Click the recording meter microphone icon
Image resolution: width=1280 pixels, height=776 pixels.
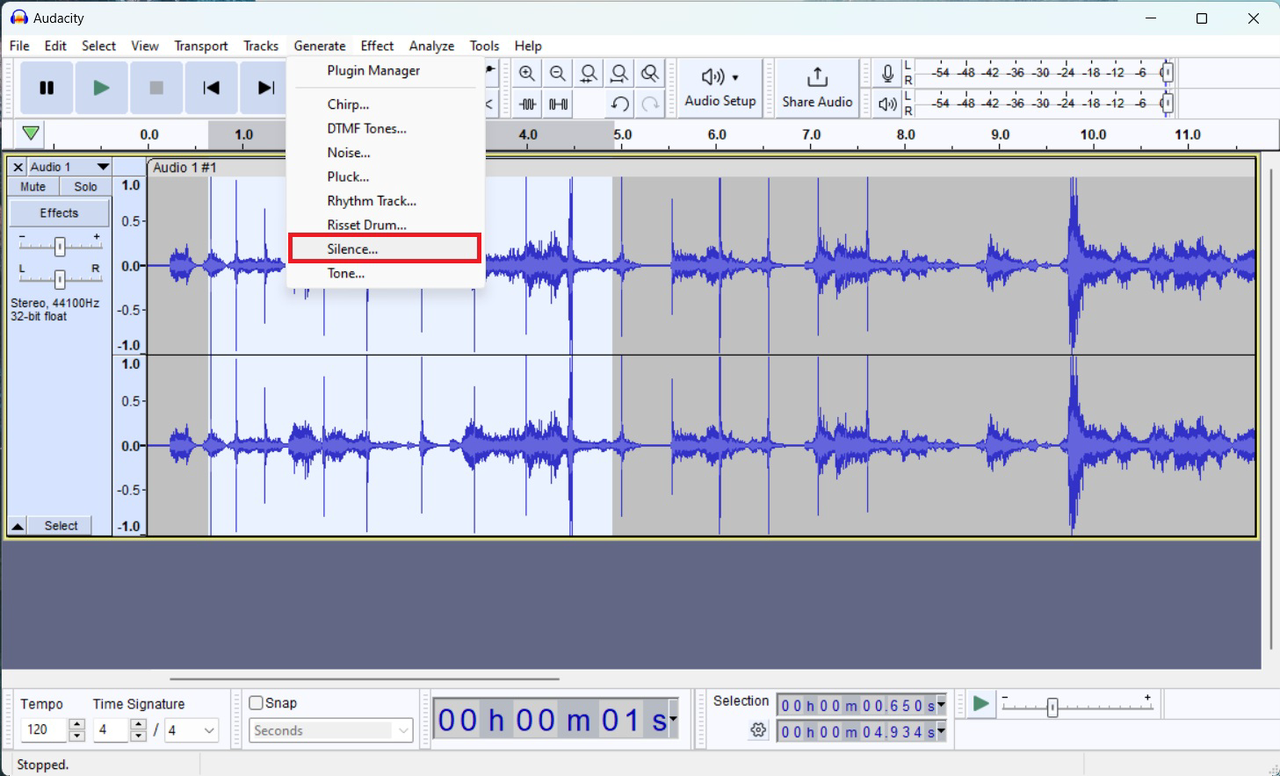click(886, 72)
